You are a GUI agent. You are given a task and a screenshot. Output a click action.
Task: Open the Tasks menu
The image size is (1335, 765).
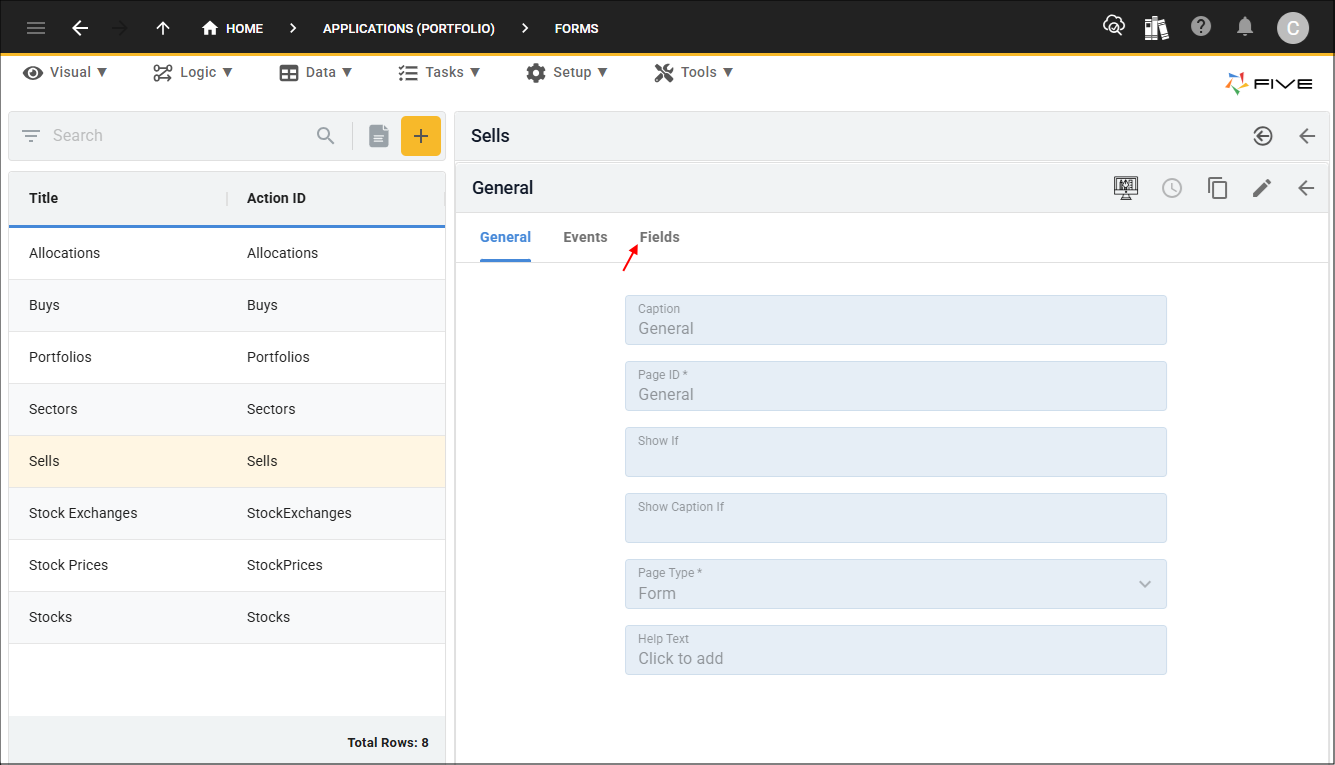click(439, 72)
